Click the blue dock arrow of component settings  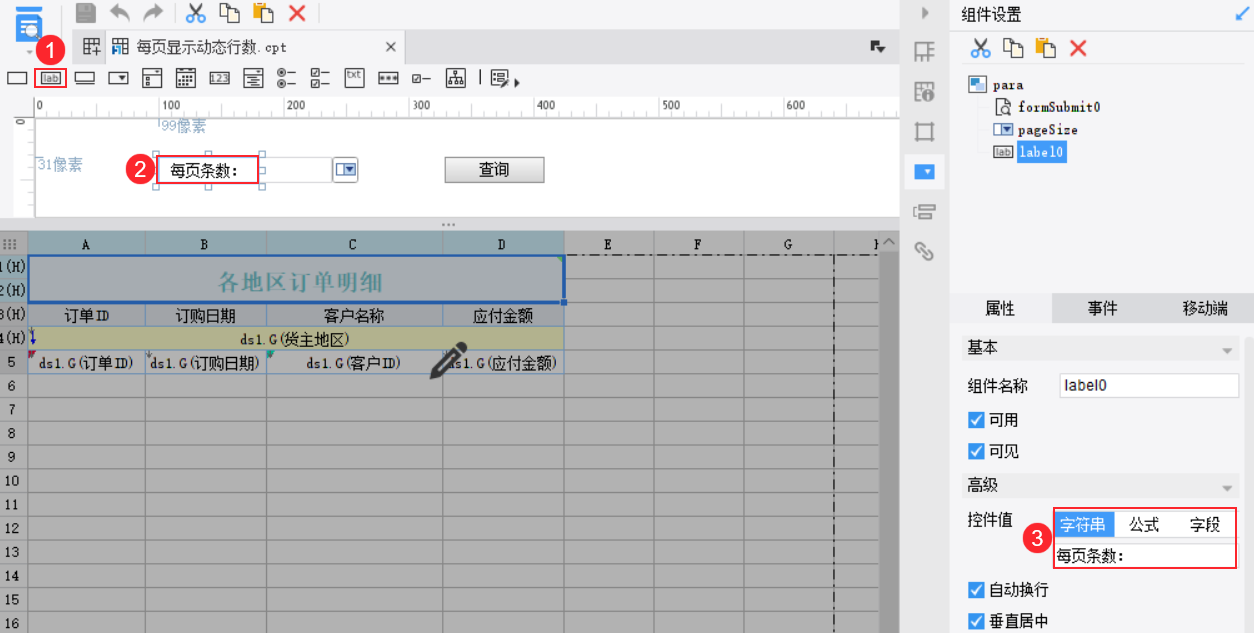coord(1242,14)
